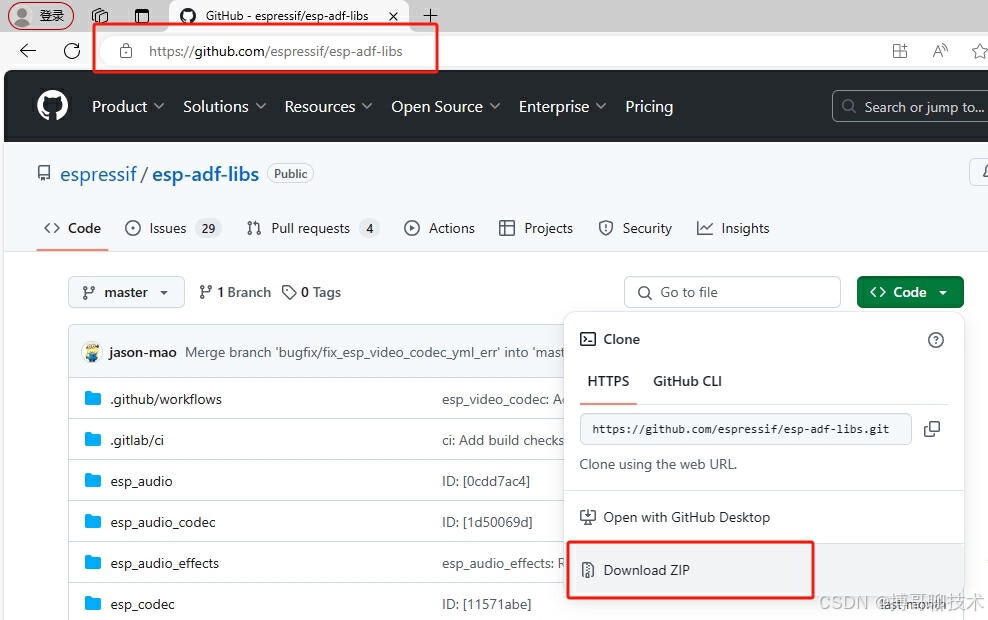Open the master branch dropdown

tap(126, 292)
